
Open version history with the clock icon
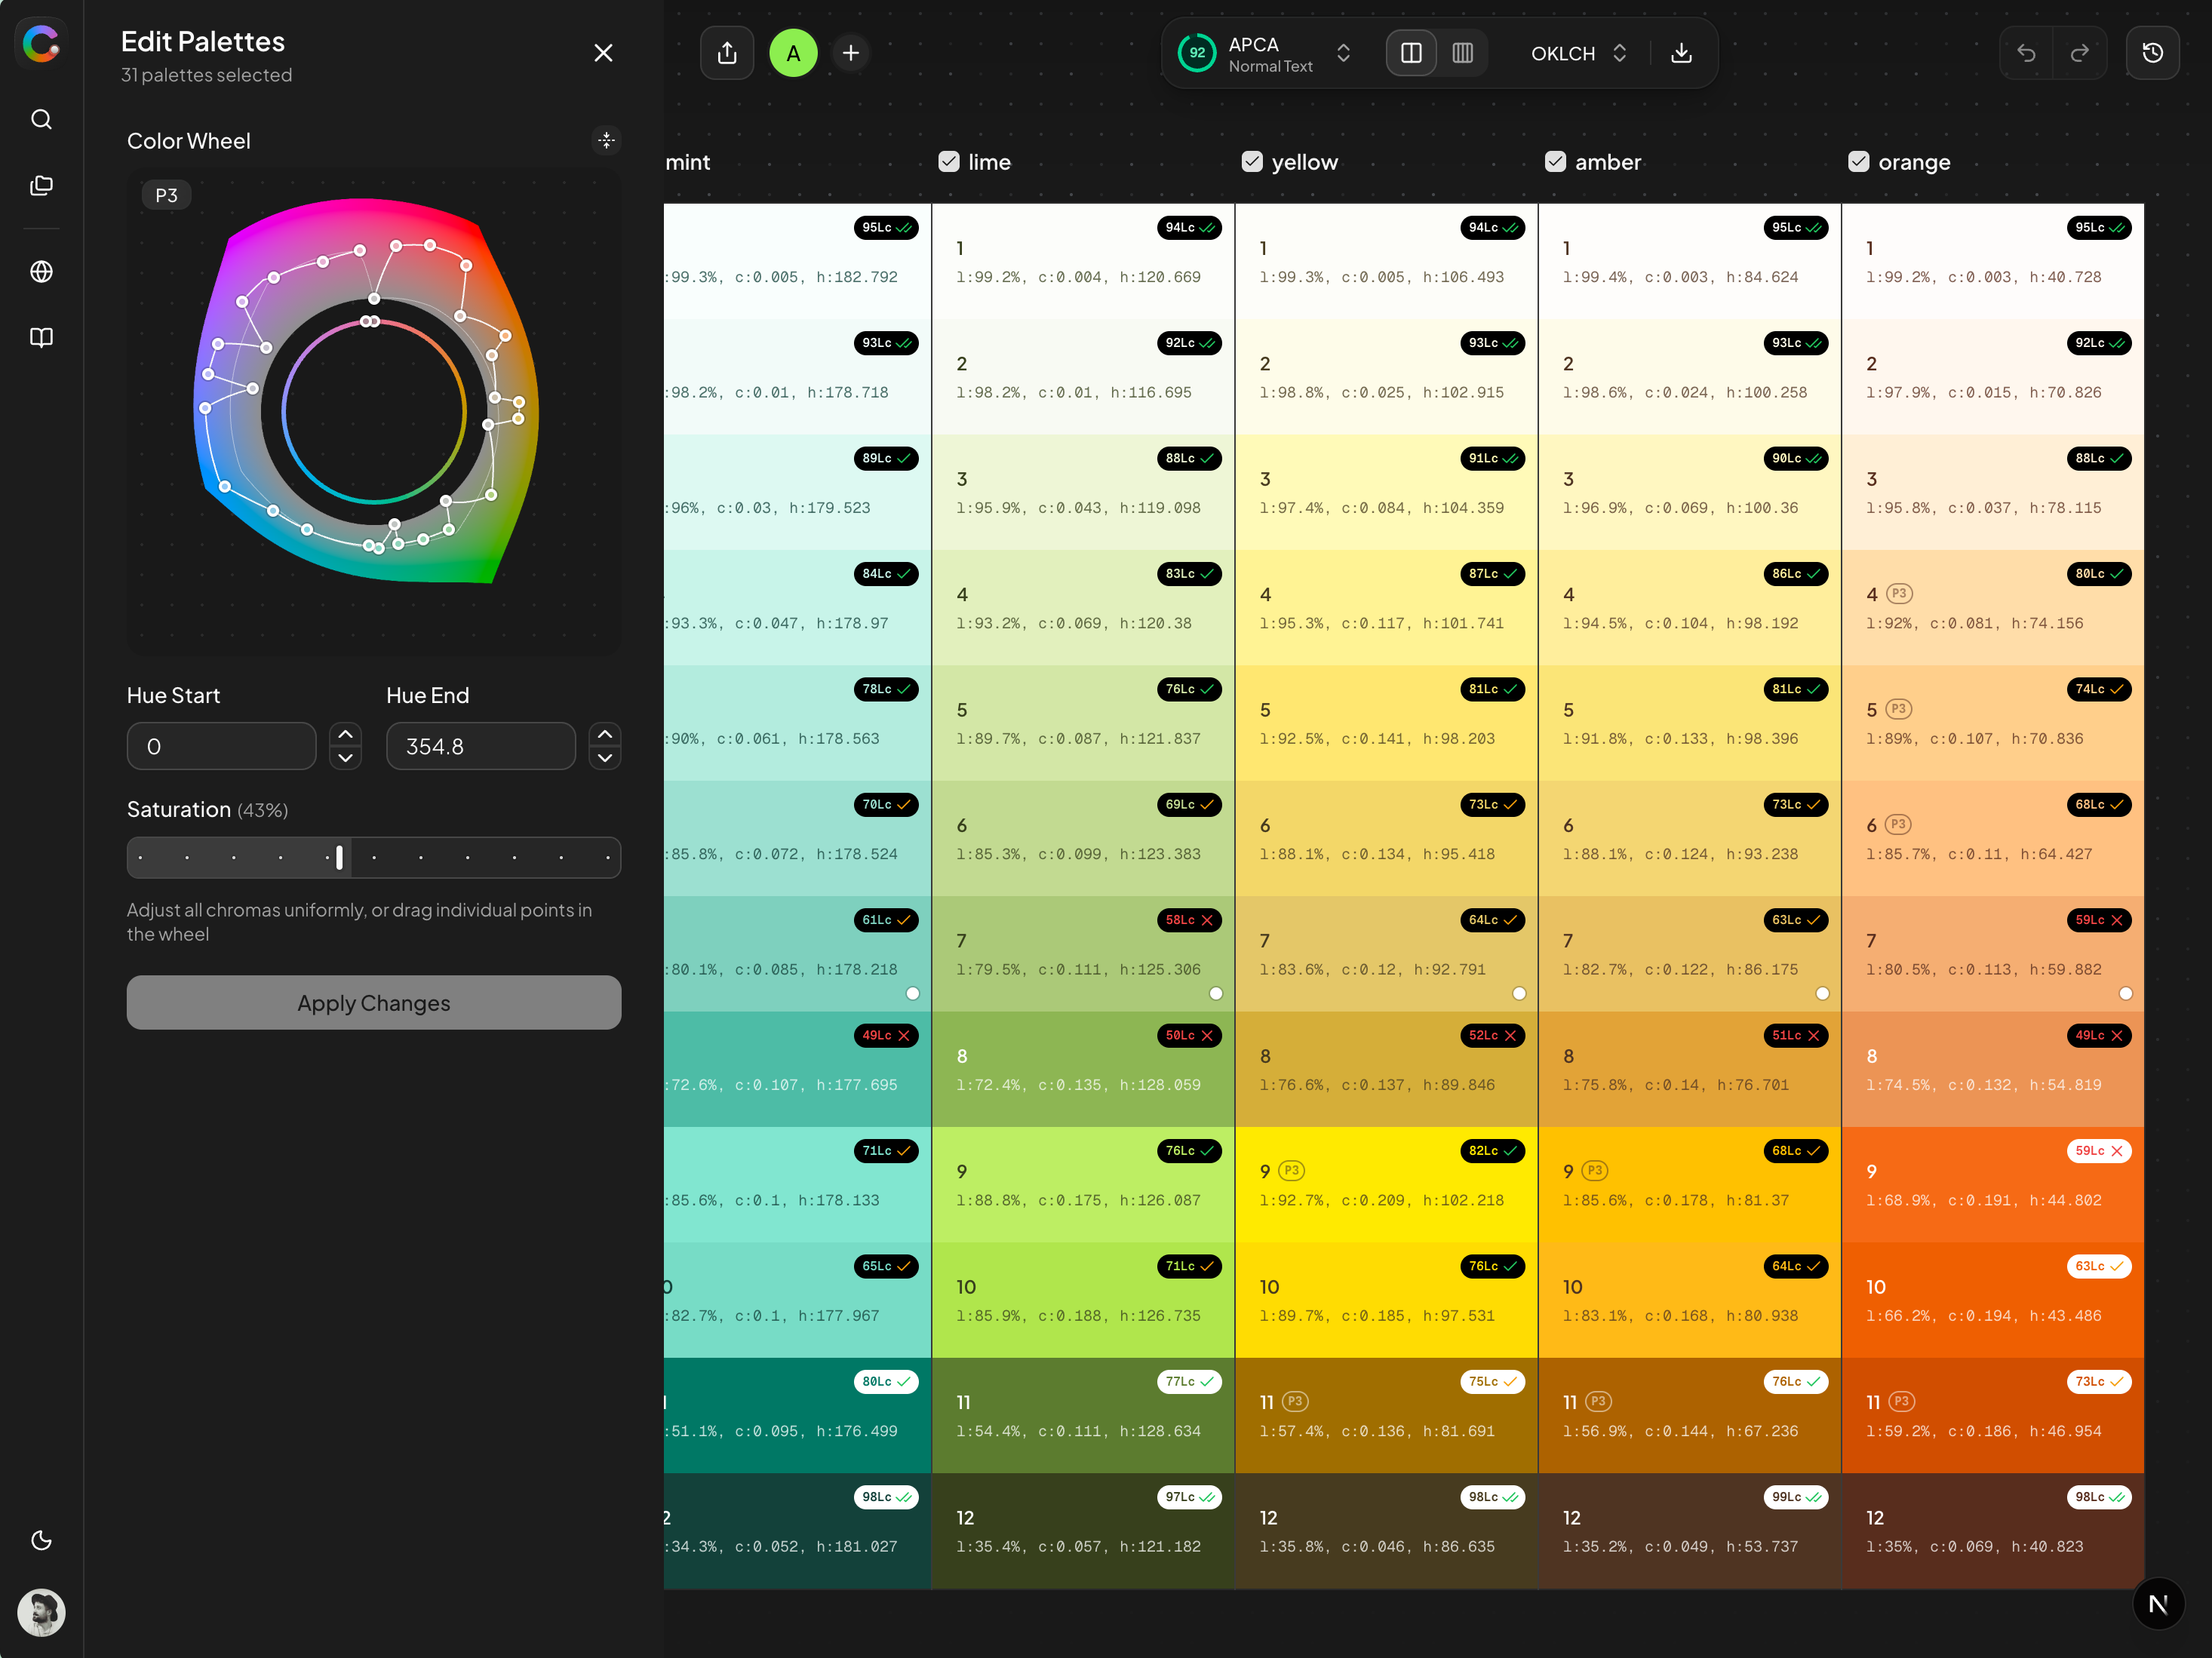point(2153,53)
